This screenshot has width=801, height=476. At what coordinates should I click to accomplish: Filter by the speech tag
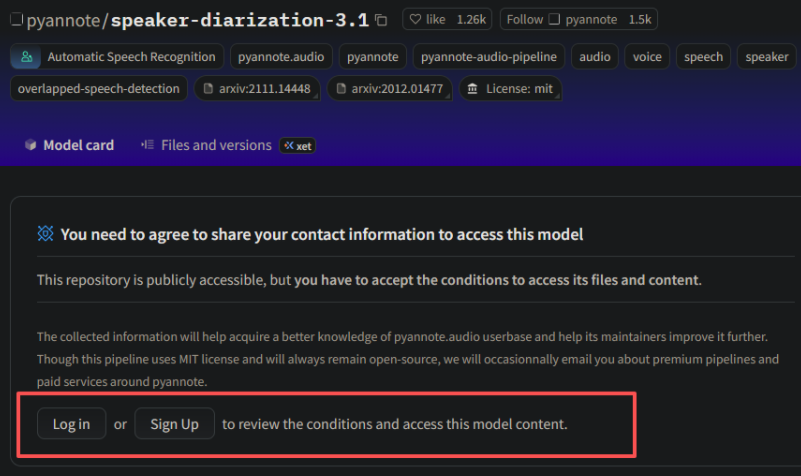coord(703,57)
